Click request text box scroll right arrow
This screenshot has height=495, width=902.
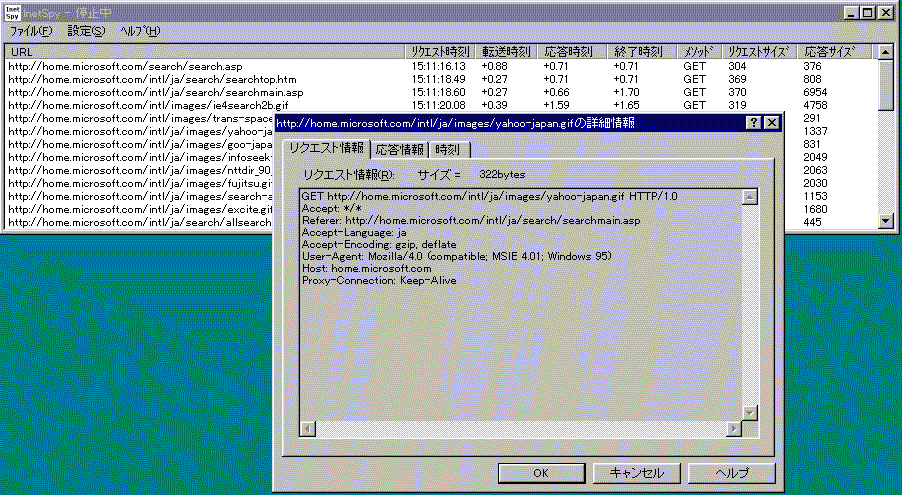734,428
